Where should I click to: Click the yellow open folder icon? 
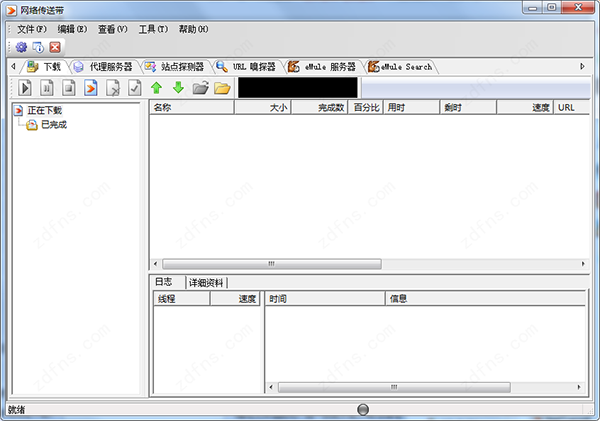coord(222,89)
